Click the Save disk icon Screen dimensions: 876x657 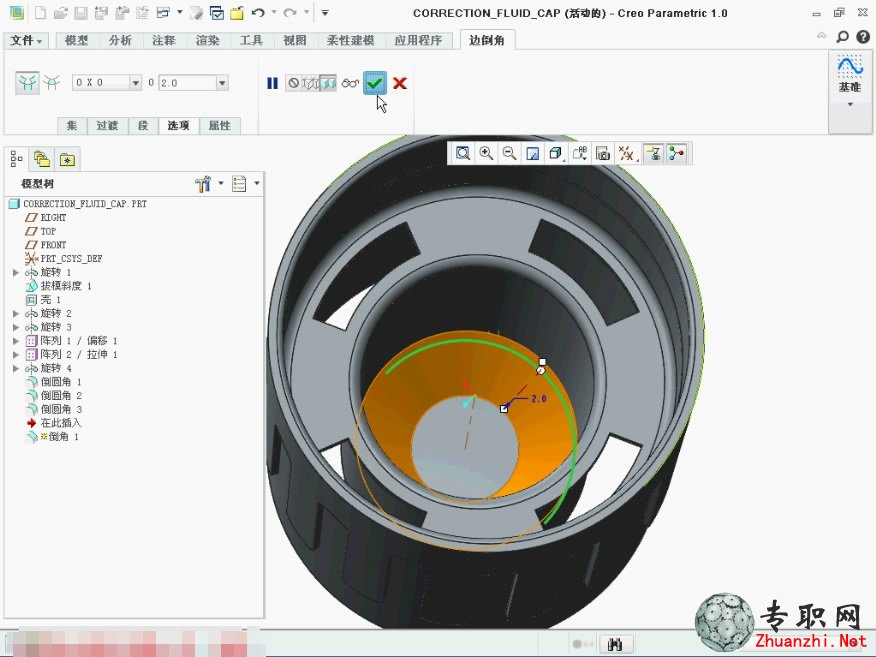click(x=81, y=13)
